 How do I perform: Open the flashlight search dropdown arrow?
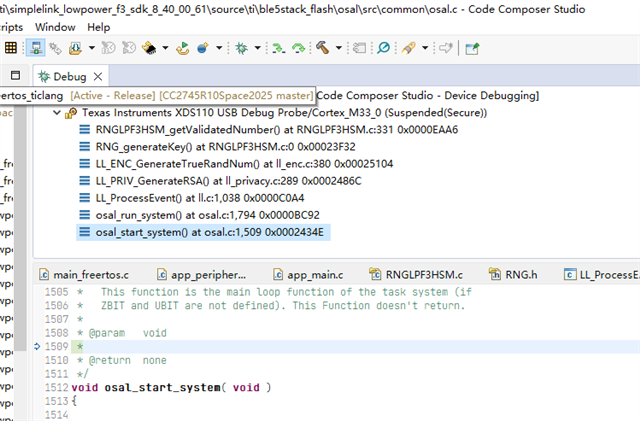[425, 48]
